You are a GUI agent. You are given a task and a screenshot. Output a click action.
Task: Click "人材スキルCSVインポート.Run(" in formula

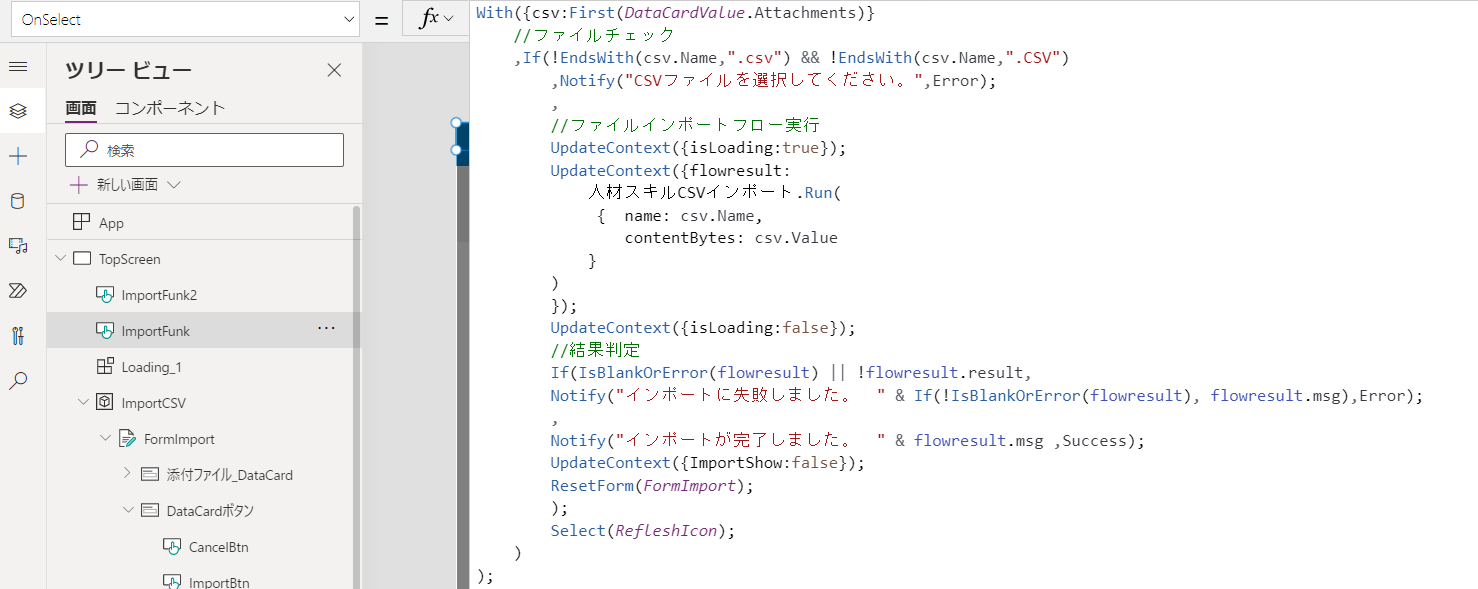coord(715,193)
